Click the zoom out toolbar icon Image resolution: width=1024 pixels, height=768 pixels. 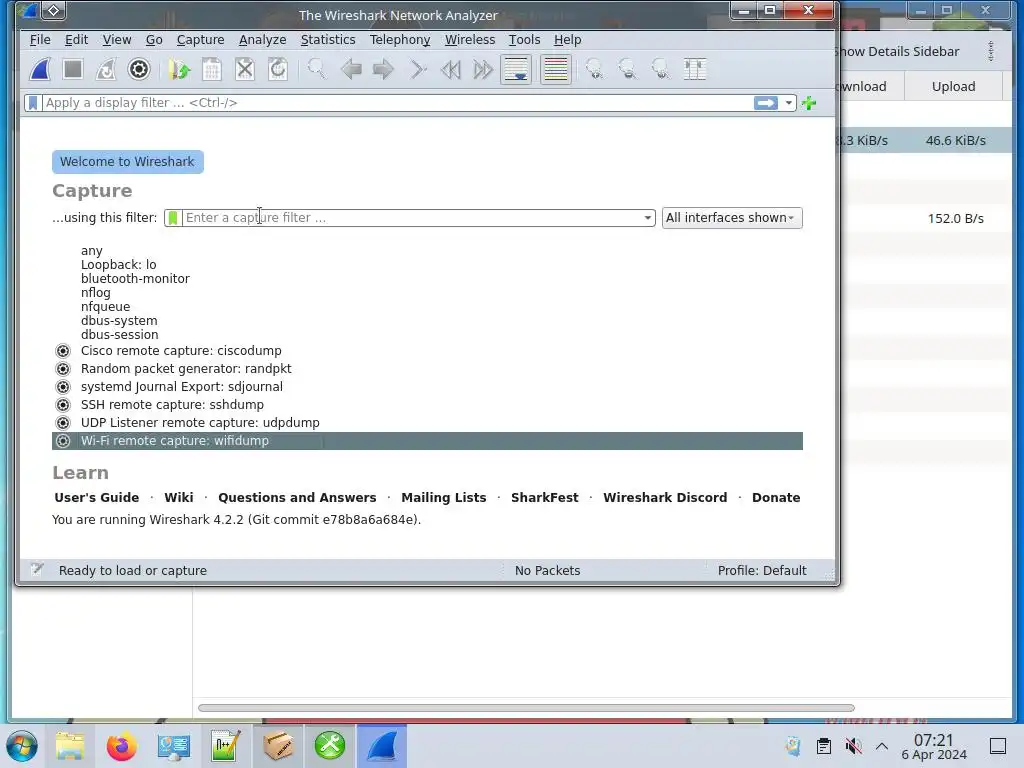628,69
